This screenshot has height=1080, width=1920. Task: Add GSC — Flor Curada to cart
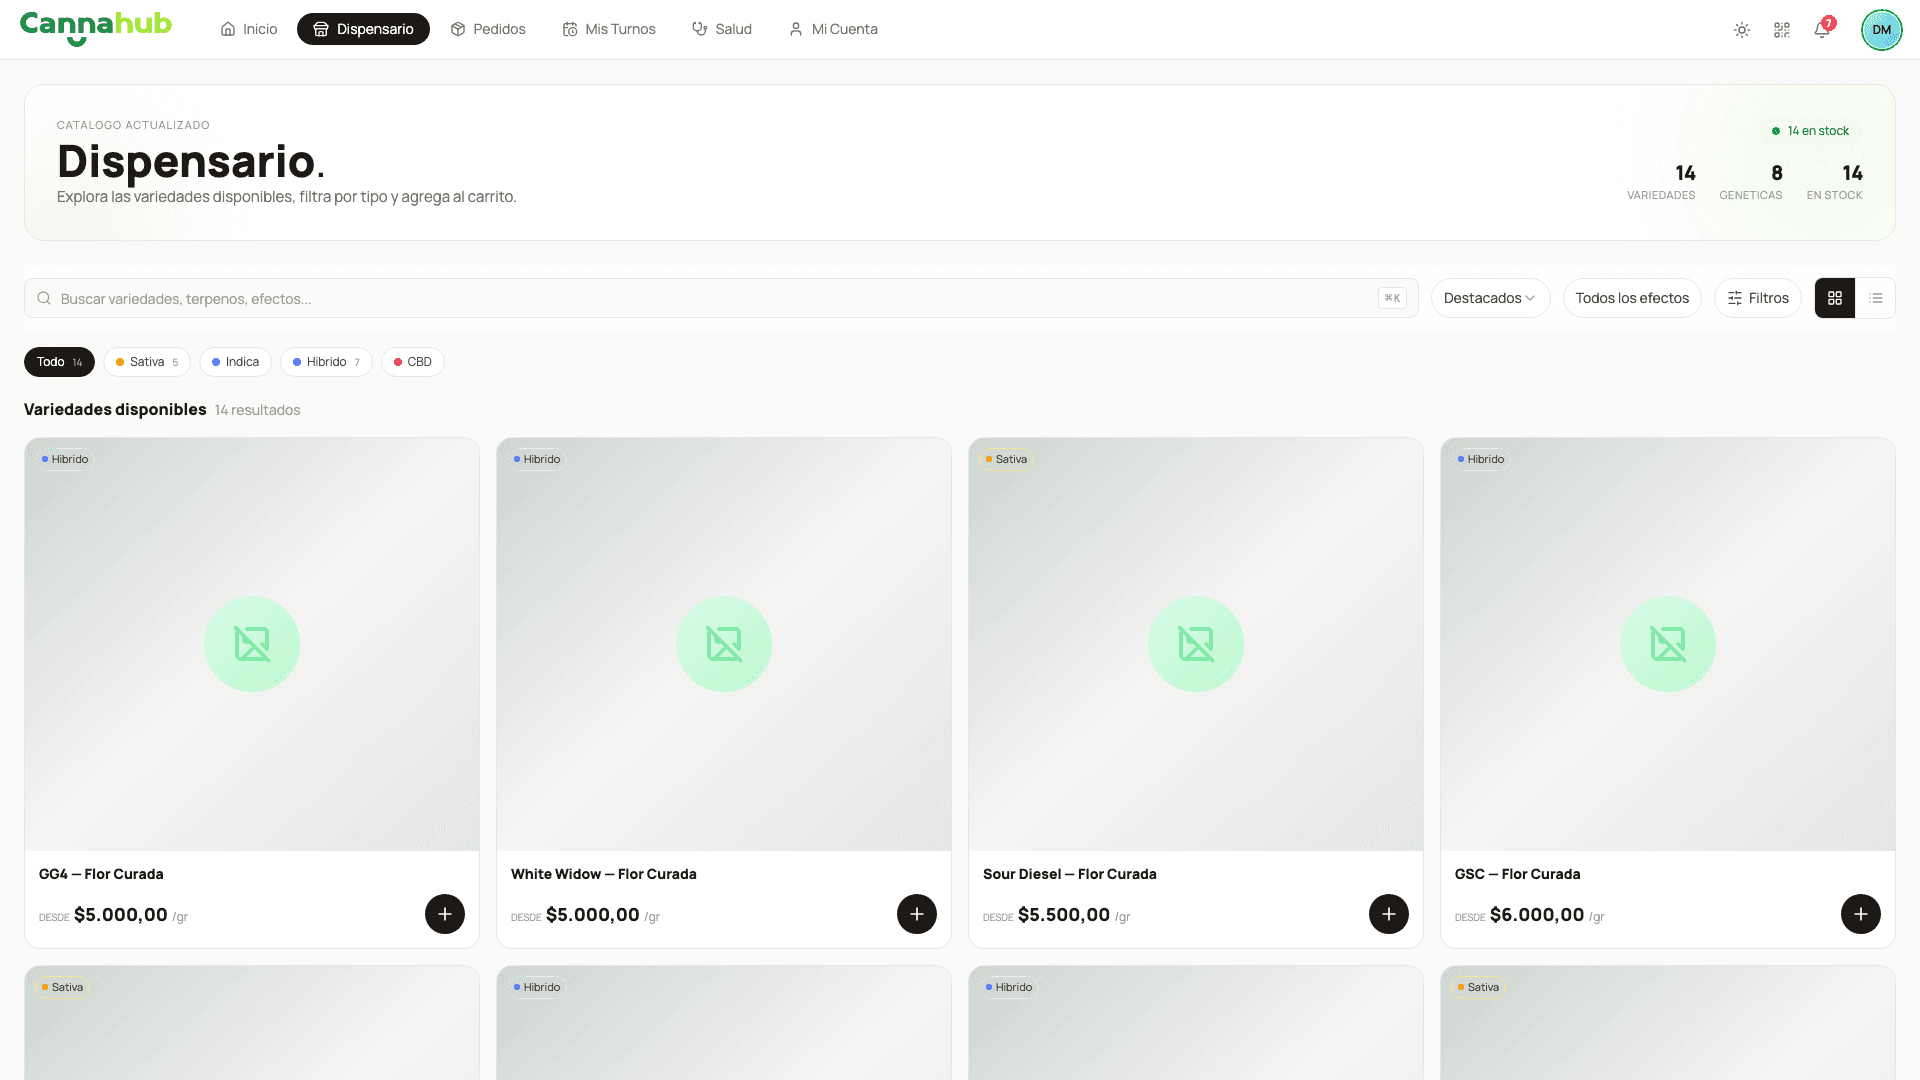click(1861, 914)
